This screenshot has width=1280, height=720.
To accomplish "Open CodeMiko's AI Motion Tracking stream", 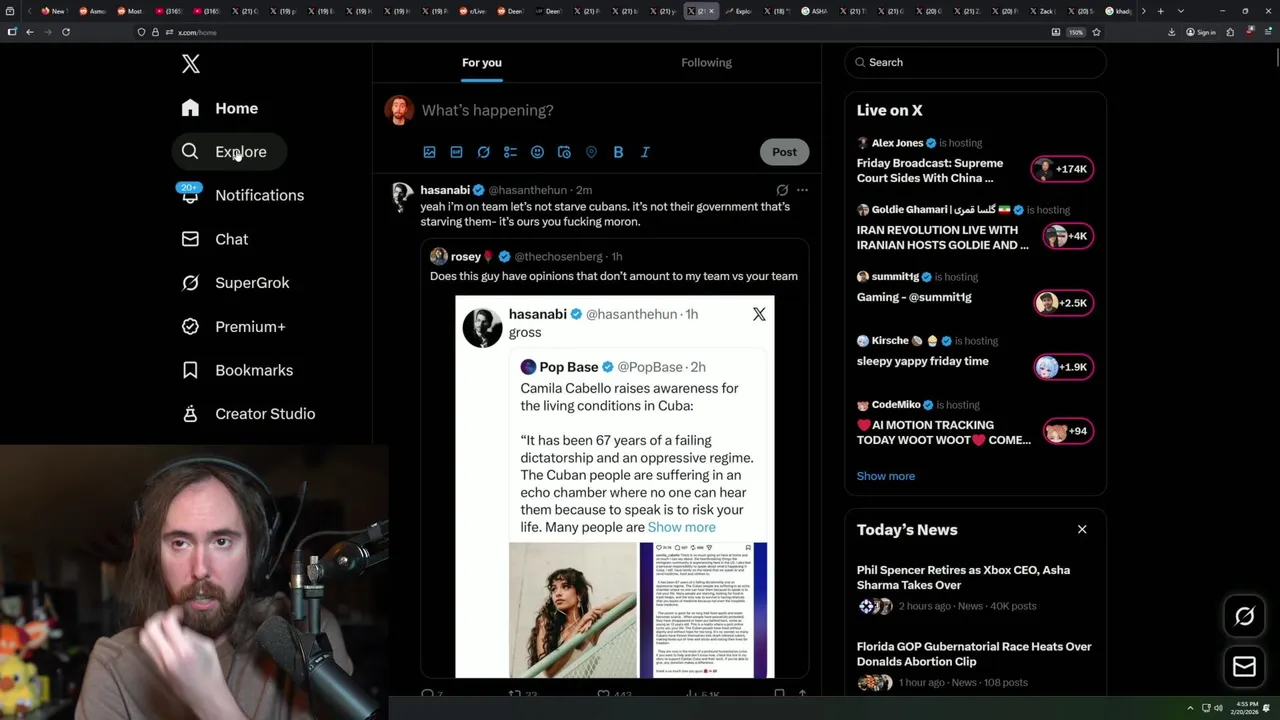I will 943,432.
